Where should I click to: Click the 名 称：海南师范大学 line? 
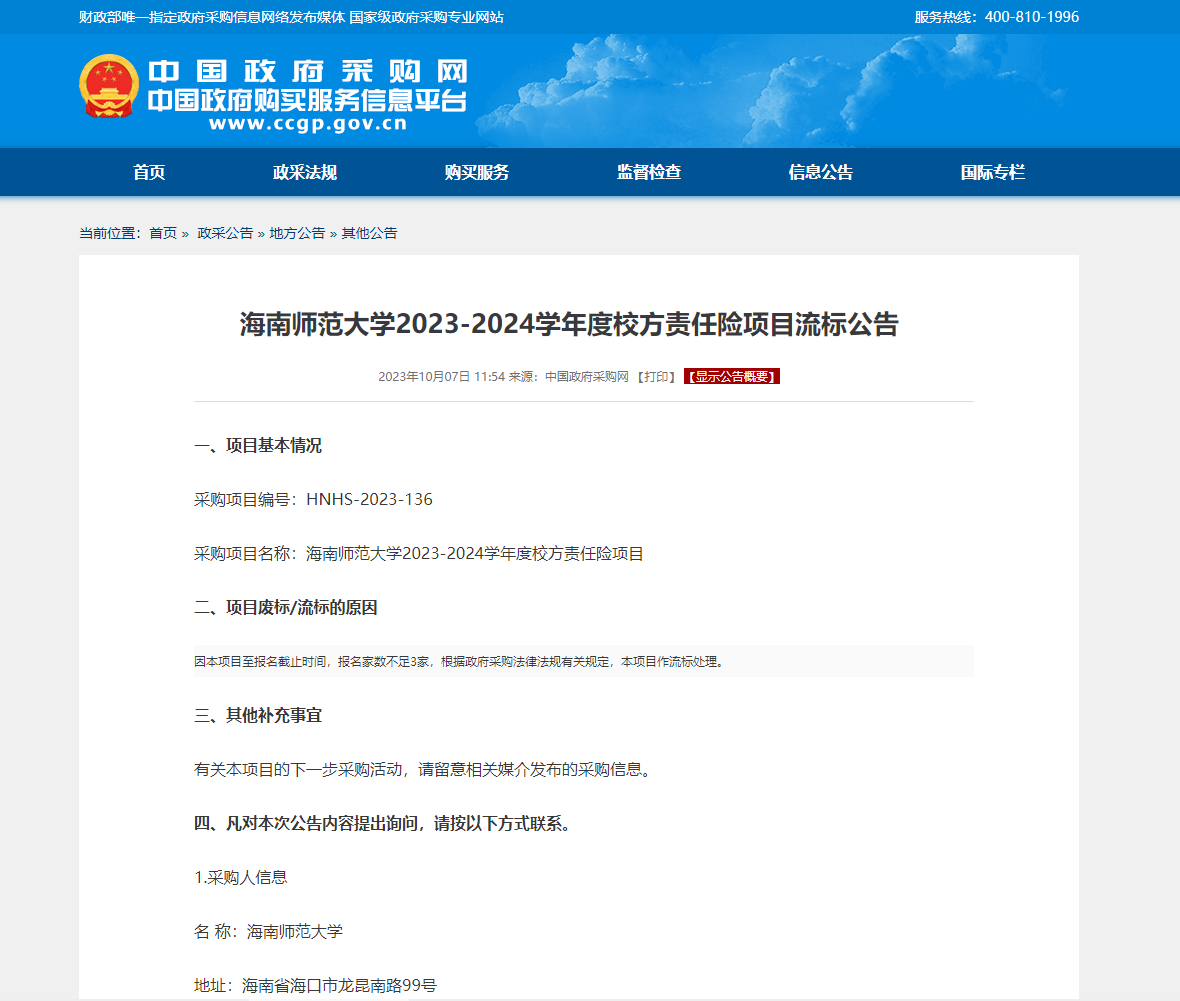(x=269, y=932)
